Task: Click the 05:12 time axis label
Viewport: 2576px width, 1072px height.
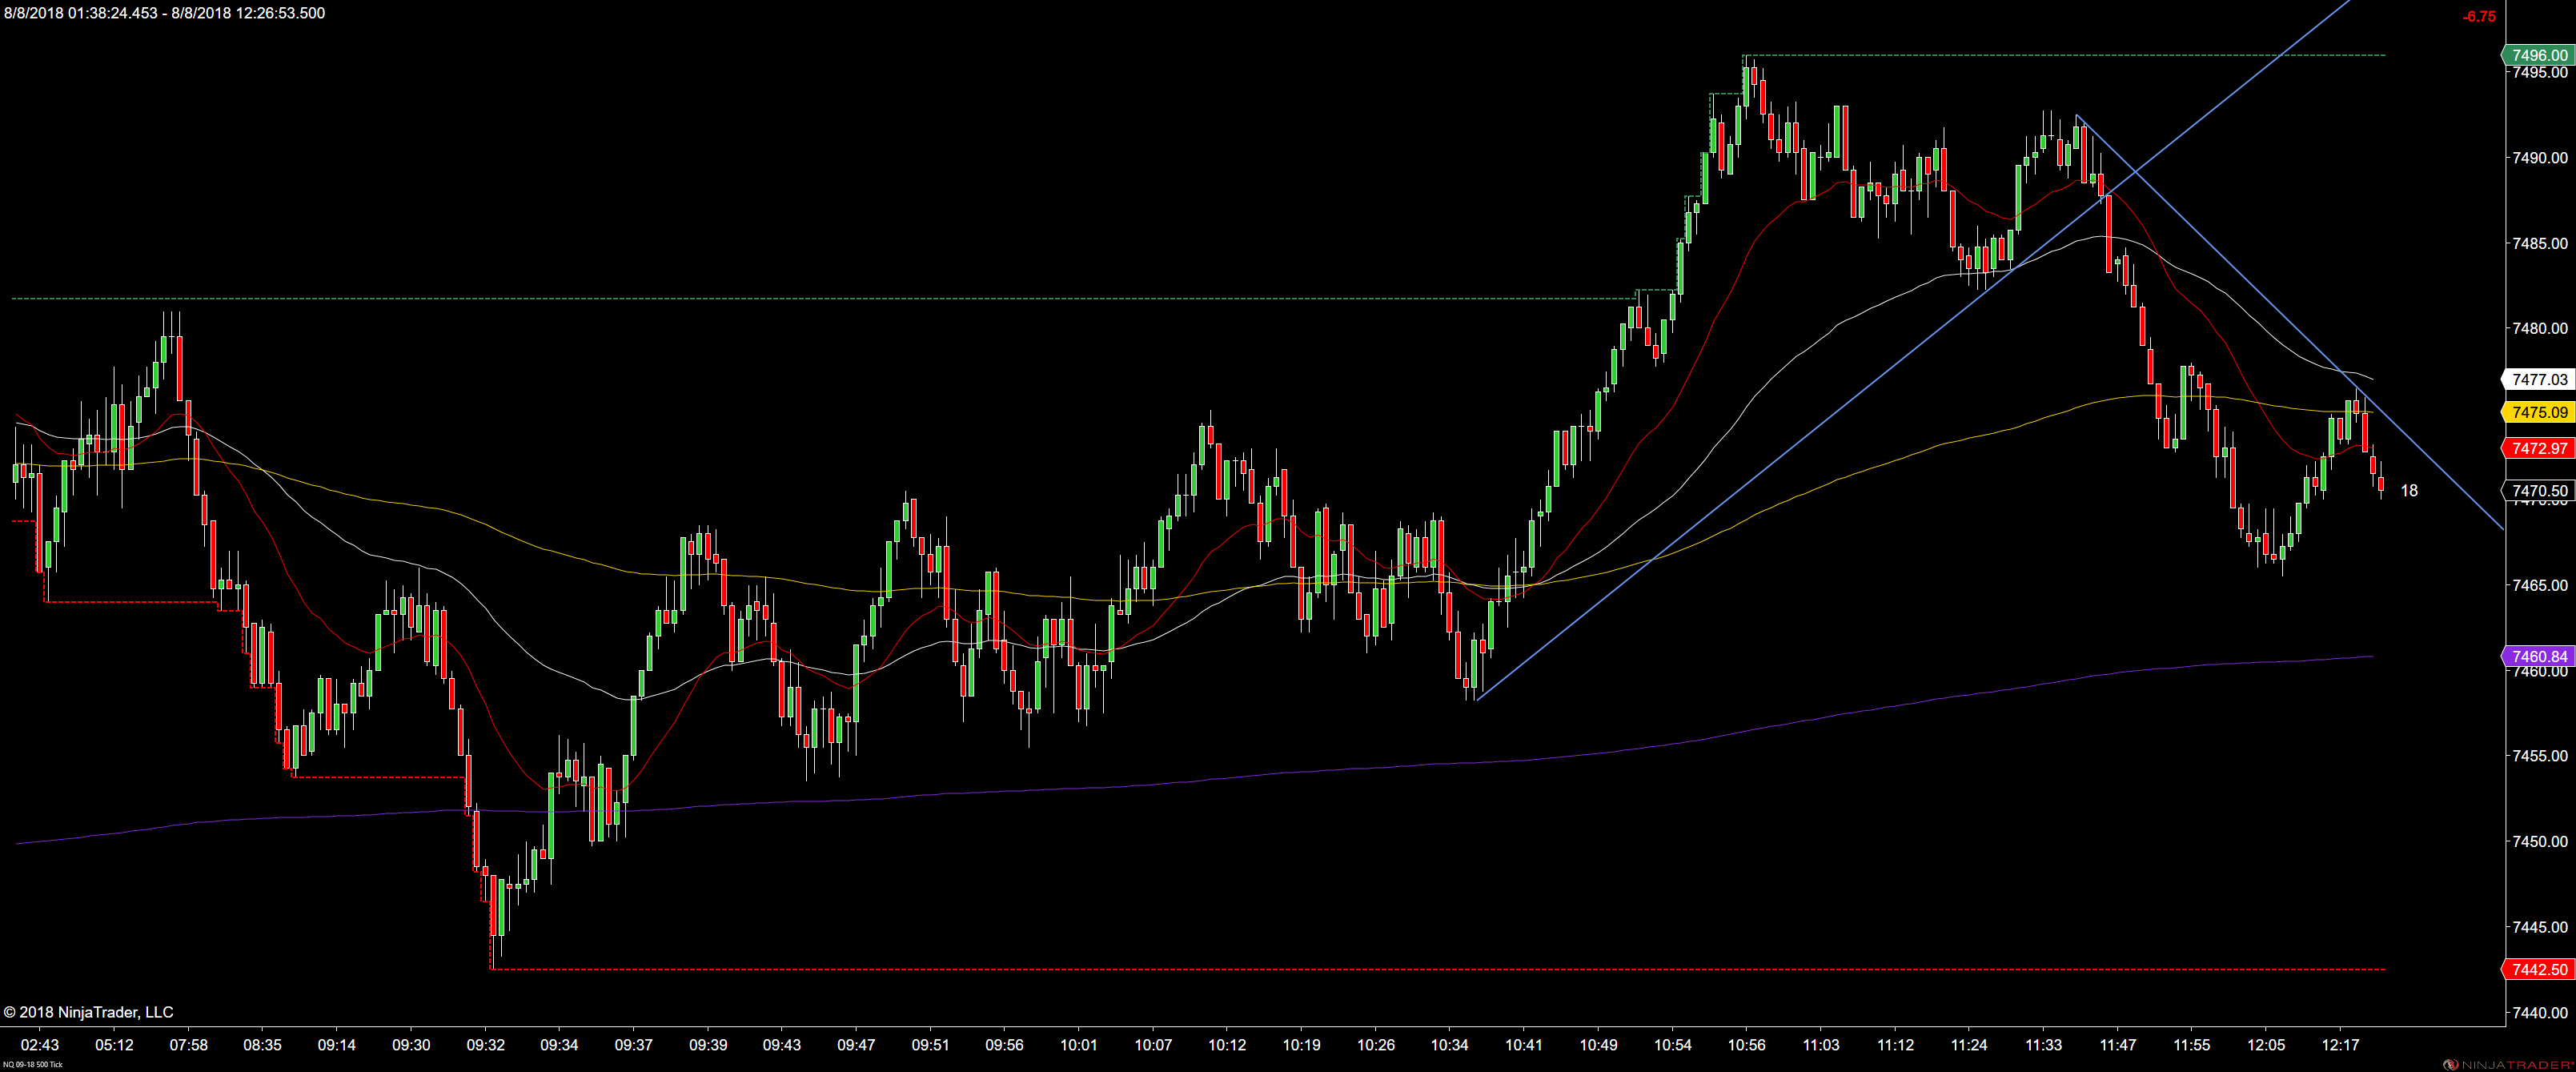Action: (114, 1045)
